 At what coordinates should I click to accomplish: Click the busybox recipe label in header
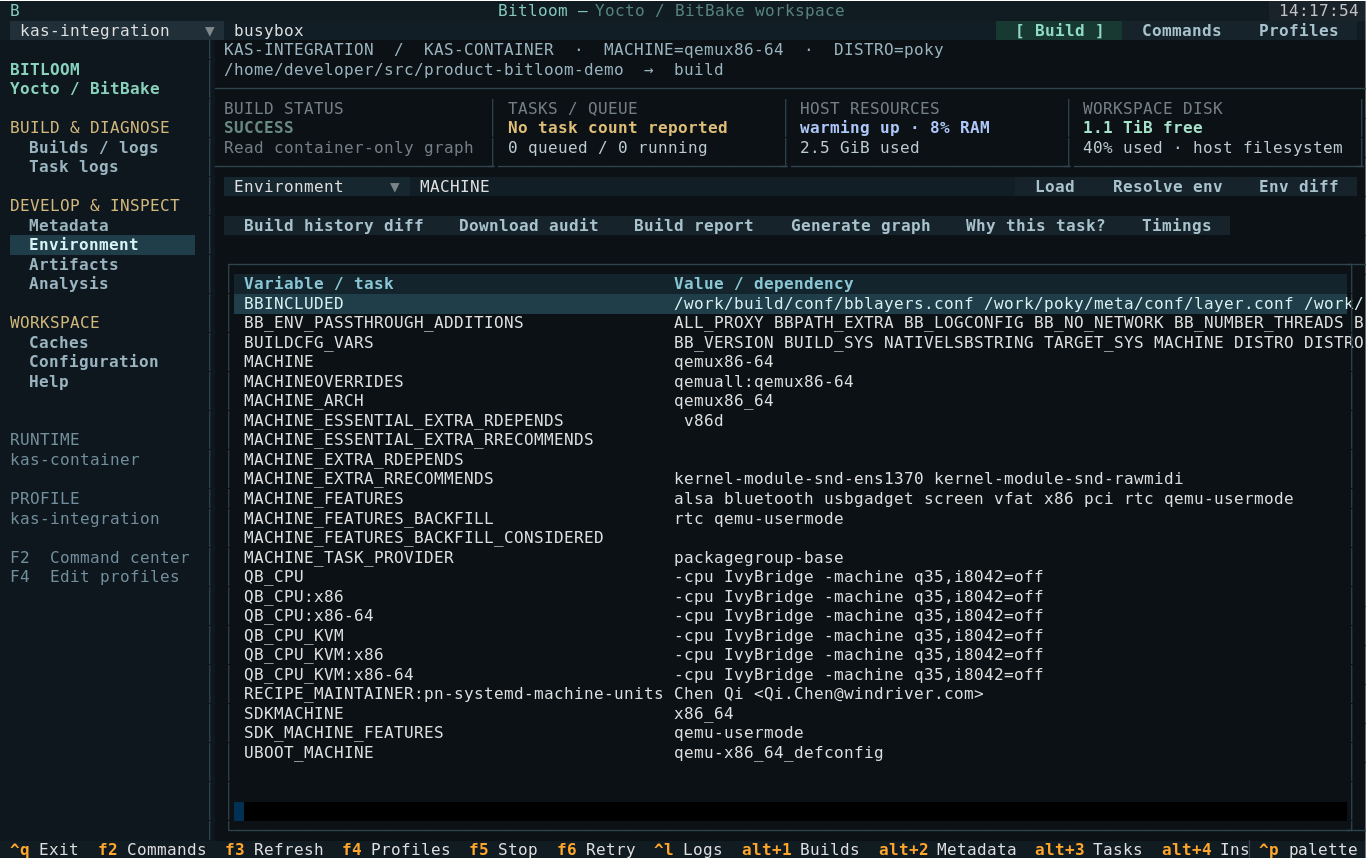point(268,31)
